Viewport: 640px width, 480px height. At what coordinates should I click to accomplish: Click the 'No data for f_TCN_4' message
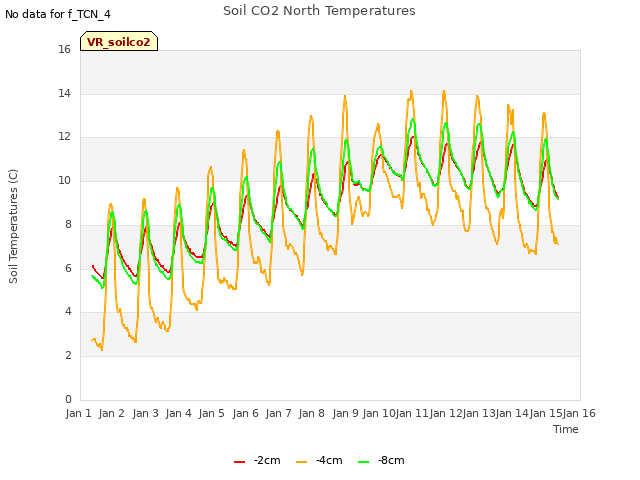tap(58, 14)
